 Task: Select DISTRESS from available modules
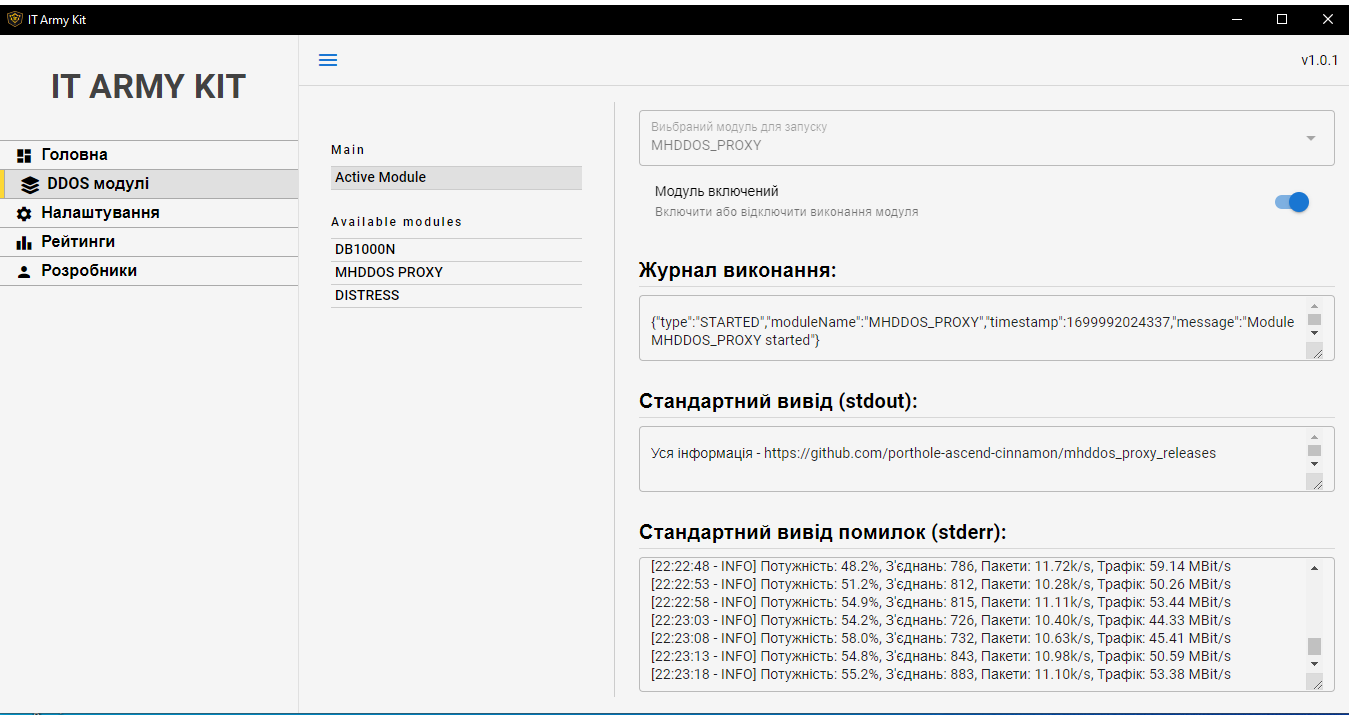pos(369,295)
